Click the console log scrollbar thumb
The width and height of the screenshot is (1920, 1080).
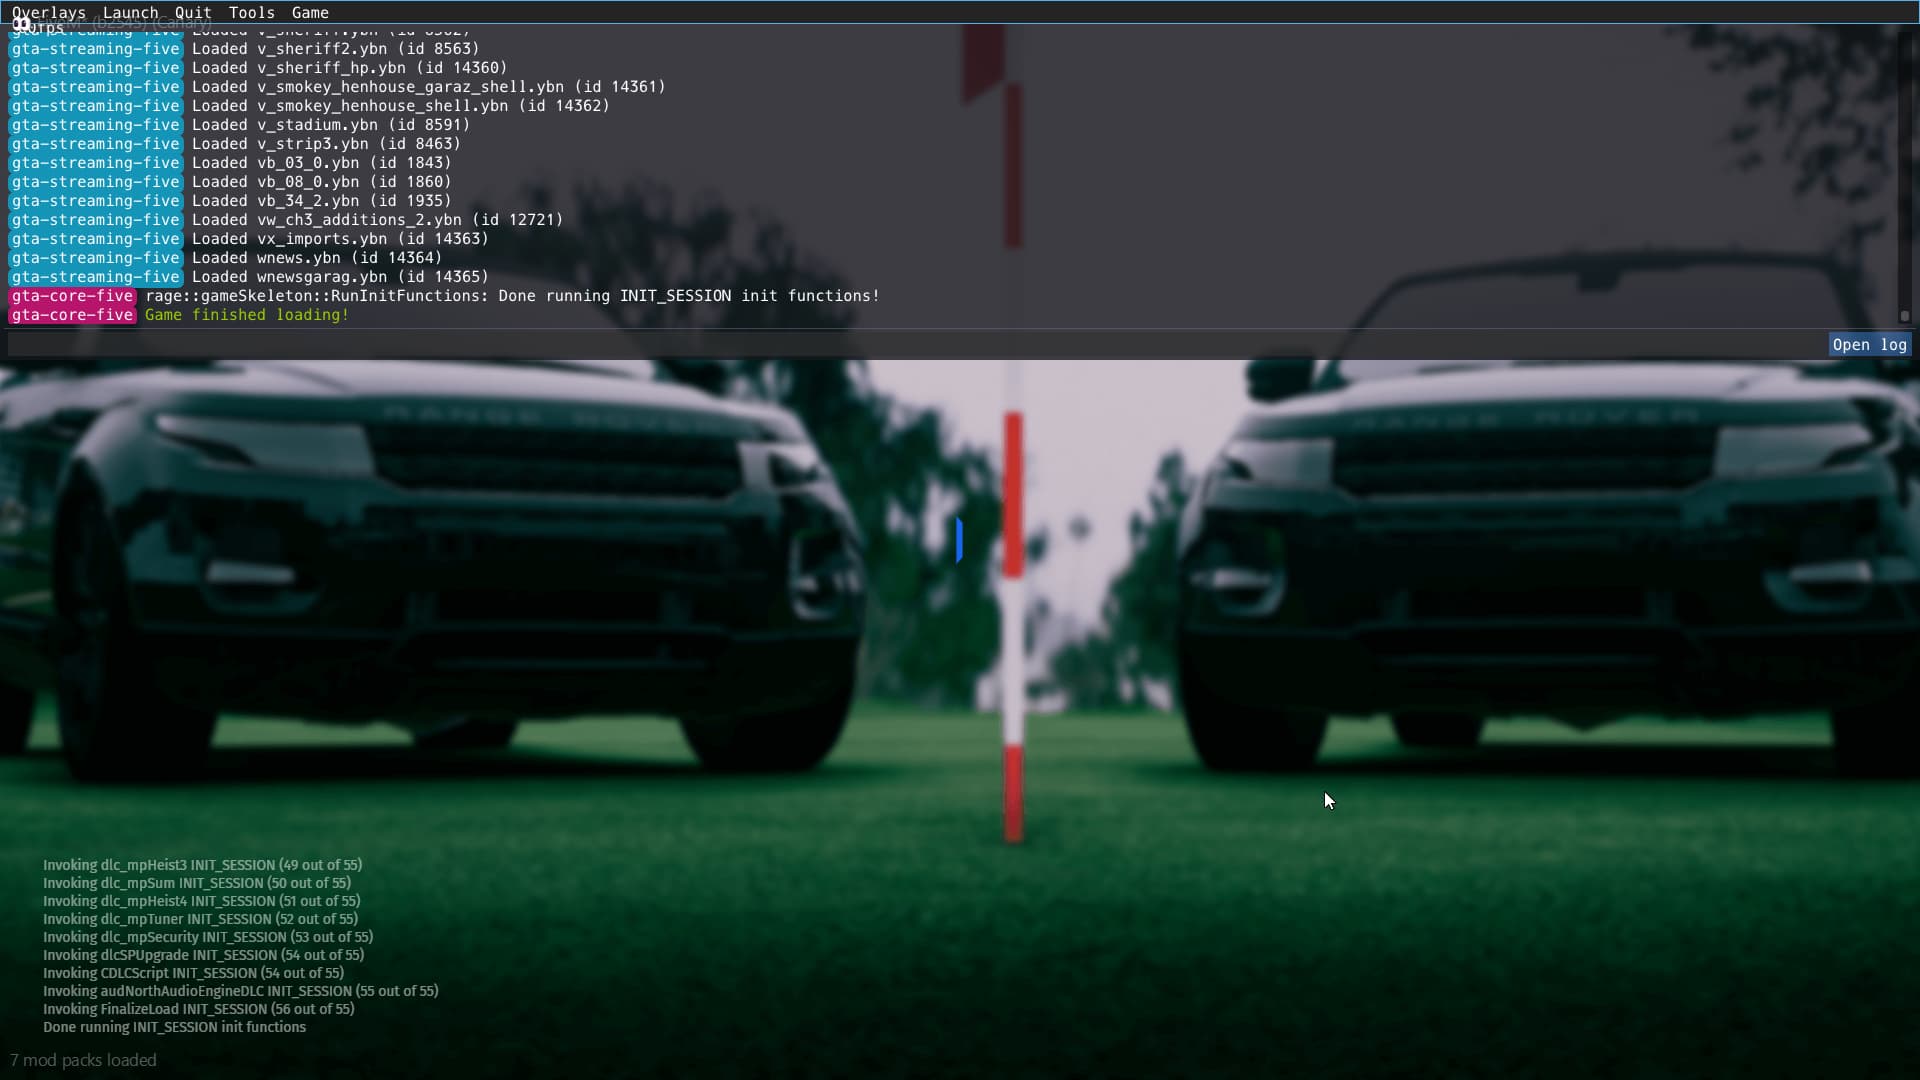click(x=1905, y=316)
